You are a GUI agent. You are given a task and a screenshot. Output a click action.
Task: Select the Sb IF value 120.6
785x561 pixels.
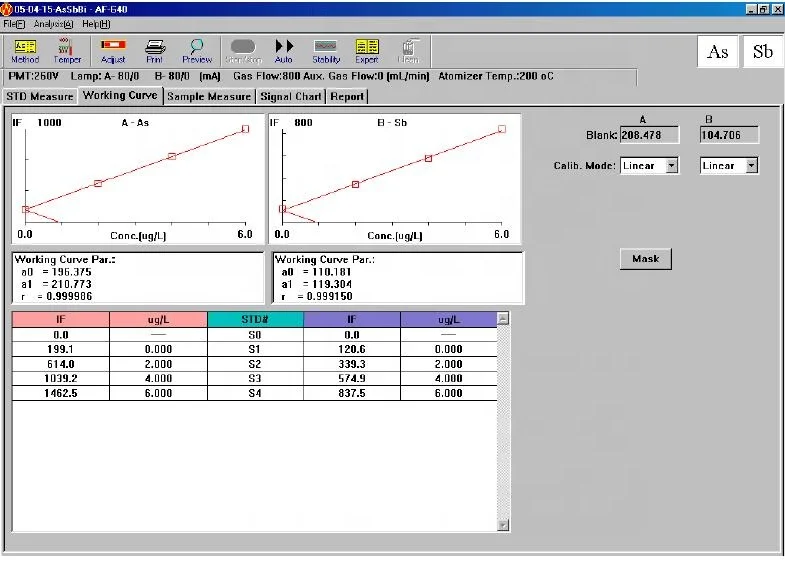coord(351,349)
